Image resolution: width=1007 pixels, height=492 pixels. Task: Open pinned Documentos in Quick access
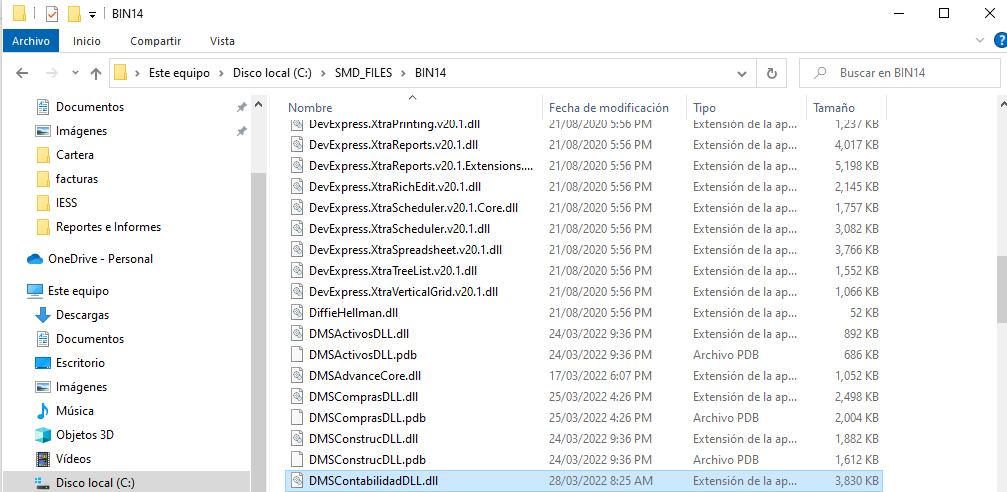point(90,107)
